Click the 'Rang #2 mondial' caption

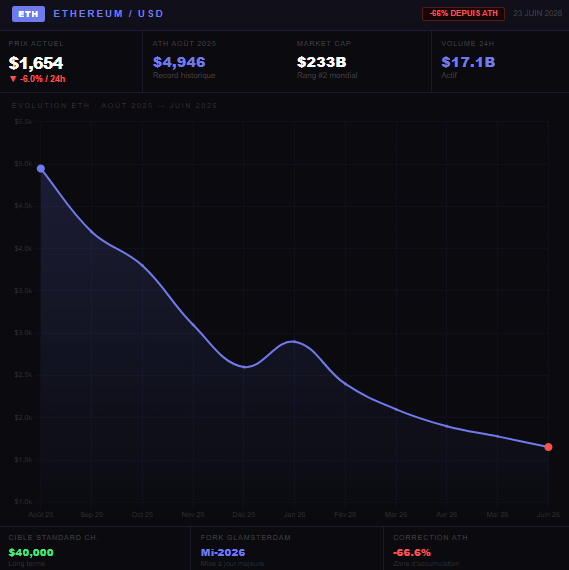tap(327, 75)
